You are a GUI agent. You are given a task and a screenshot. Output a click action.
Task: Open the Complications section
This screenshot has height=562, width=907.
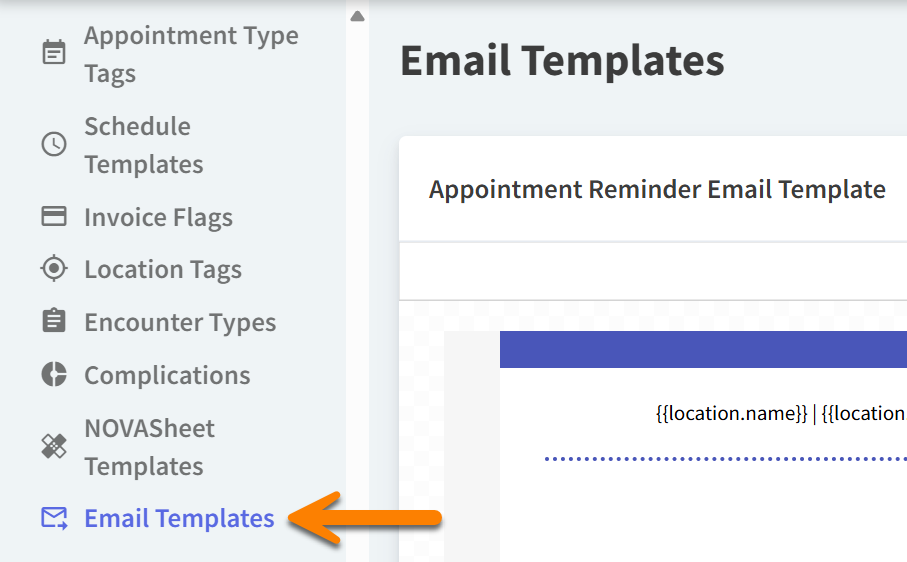167,375
